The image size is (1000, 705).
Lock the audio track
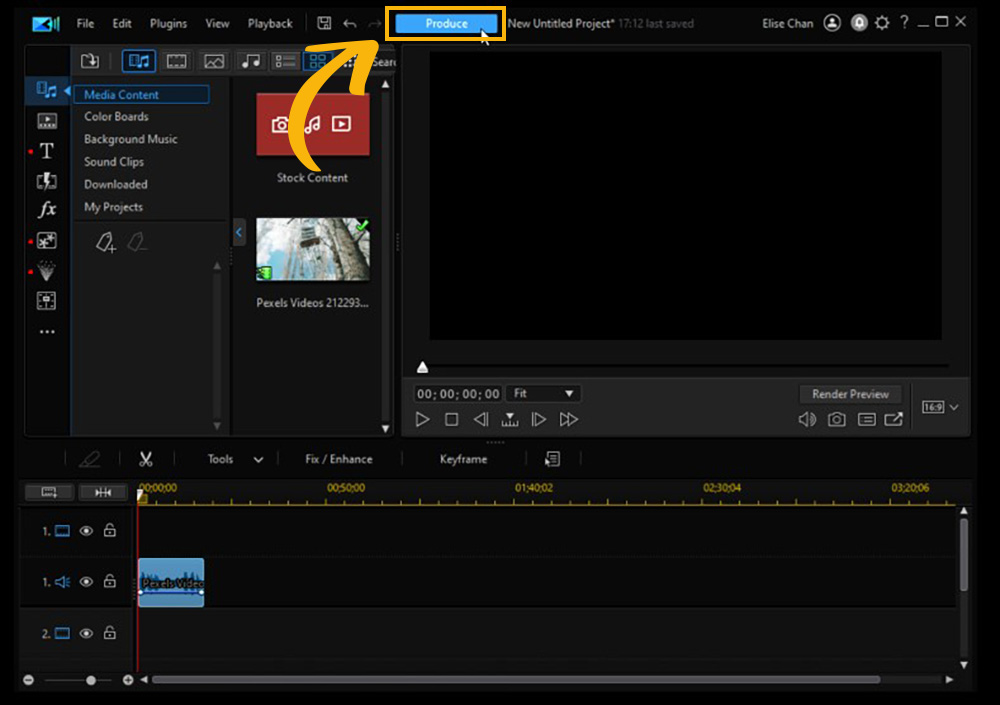110,581
